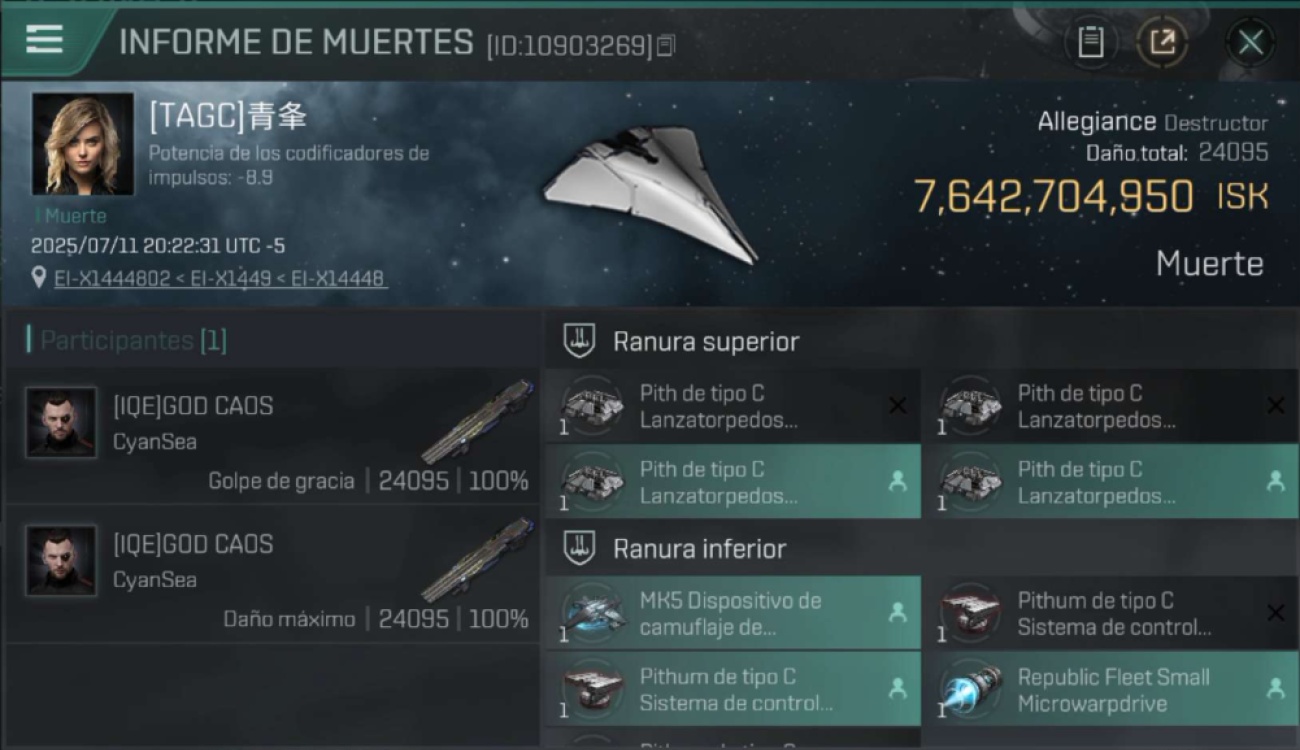This screenshot has height=750, width=1300.
Task: Select first destroyed Pith Lanzatorpedos module
Action: click(733, 406)
